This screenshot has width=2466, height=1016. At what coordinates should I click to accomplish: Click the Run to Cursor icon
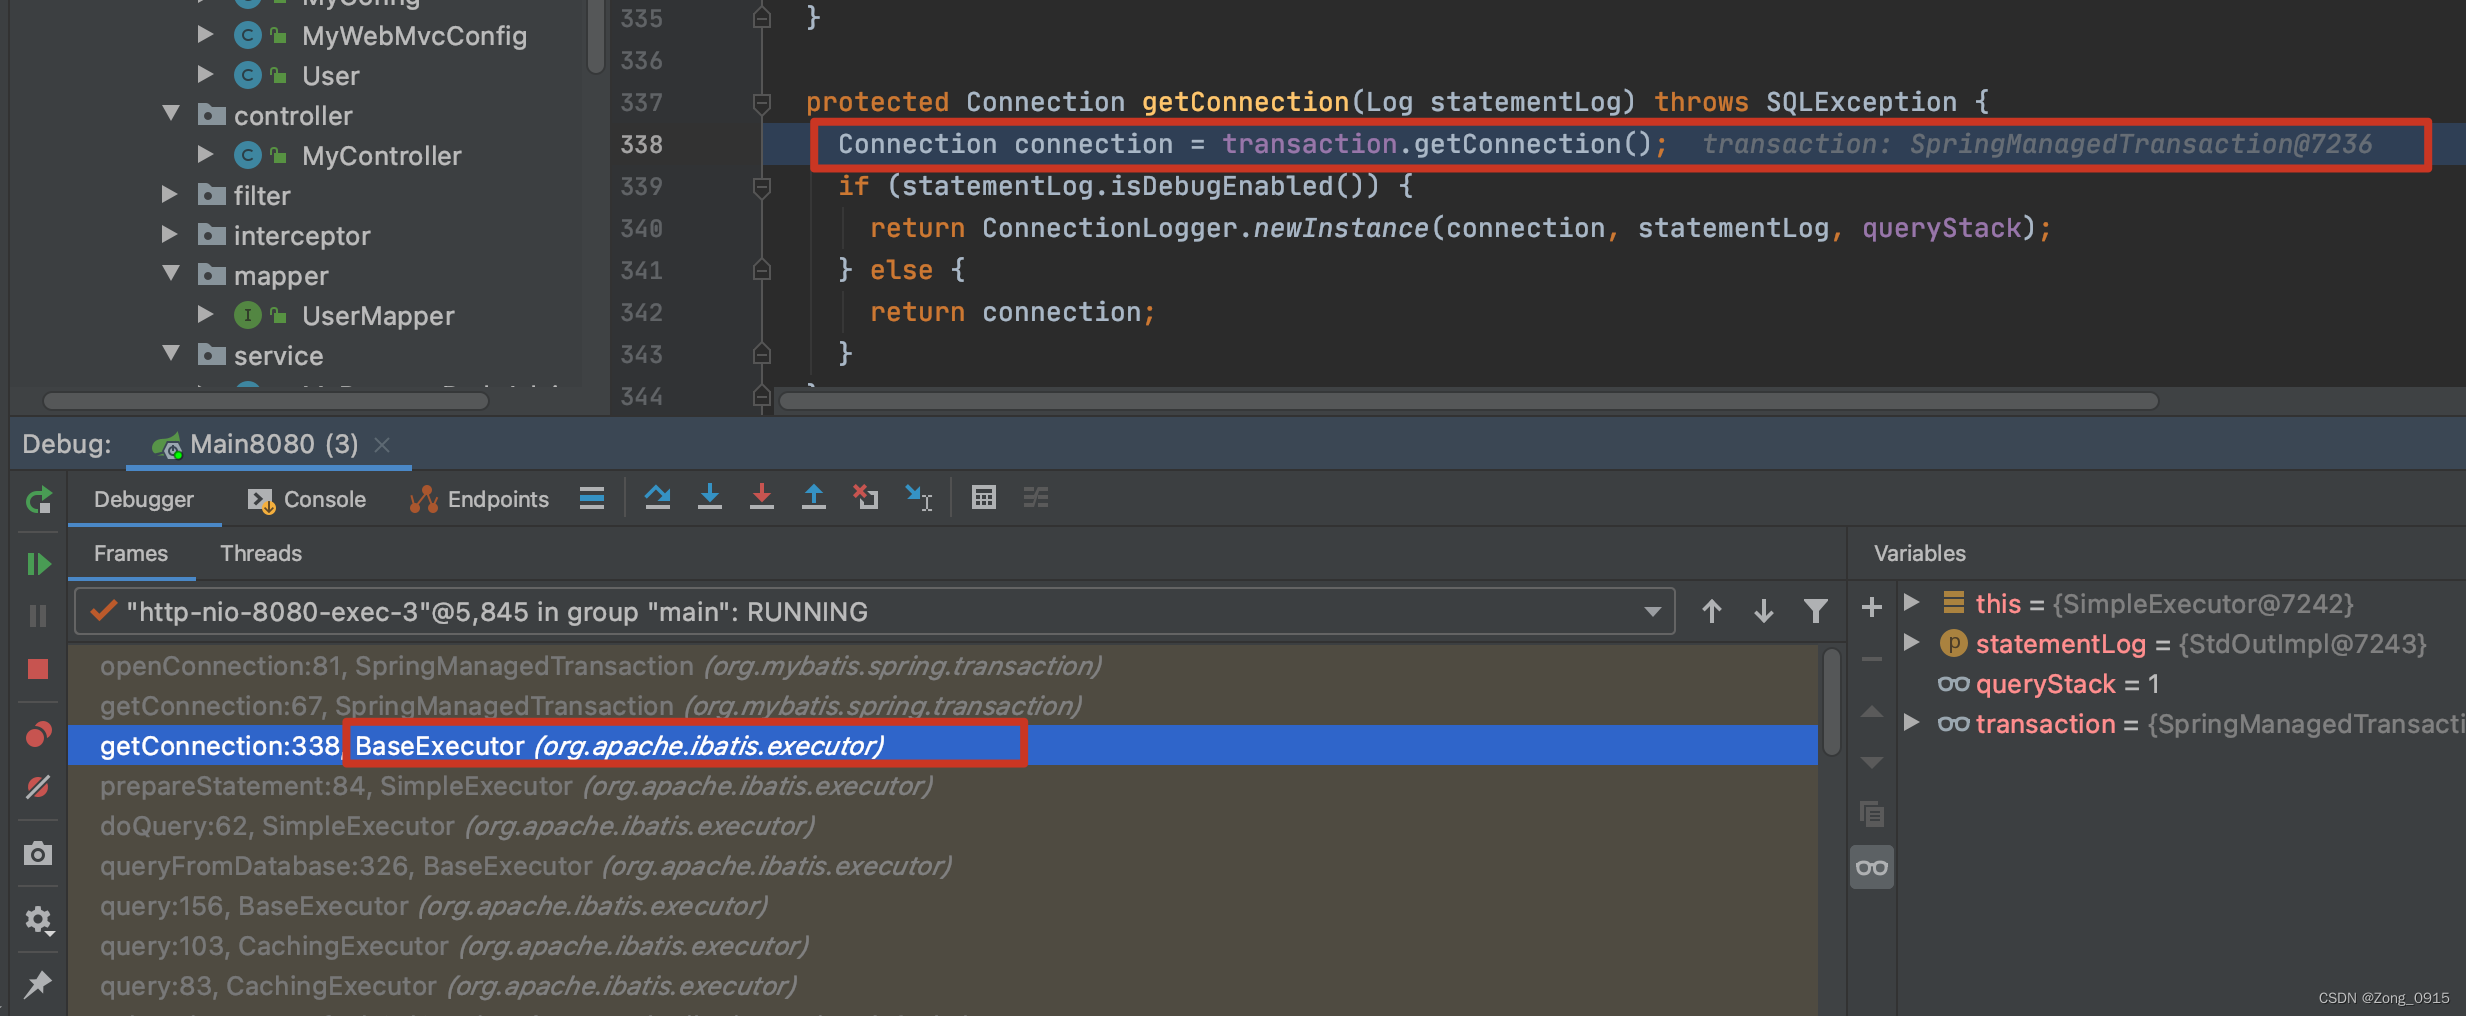pyautogui.click(x=919, y=497)
